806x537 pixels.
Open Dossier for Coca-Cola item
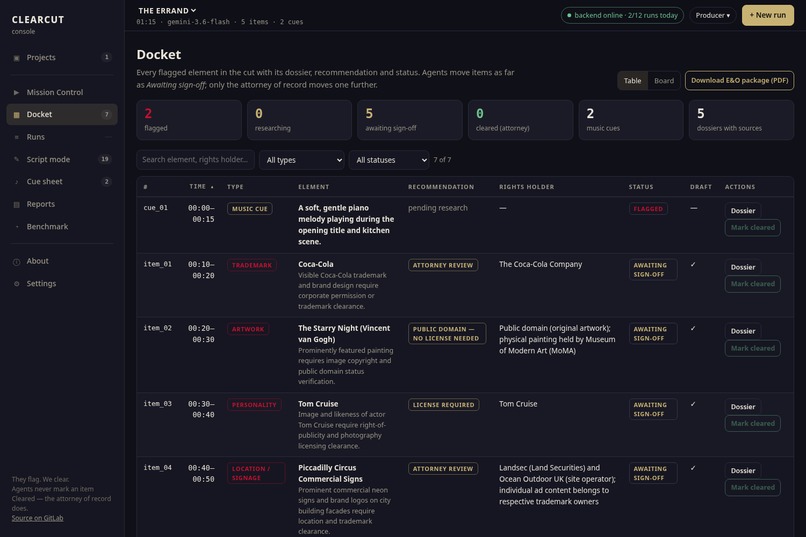click(x=743, y=267)
